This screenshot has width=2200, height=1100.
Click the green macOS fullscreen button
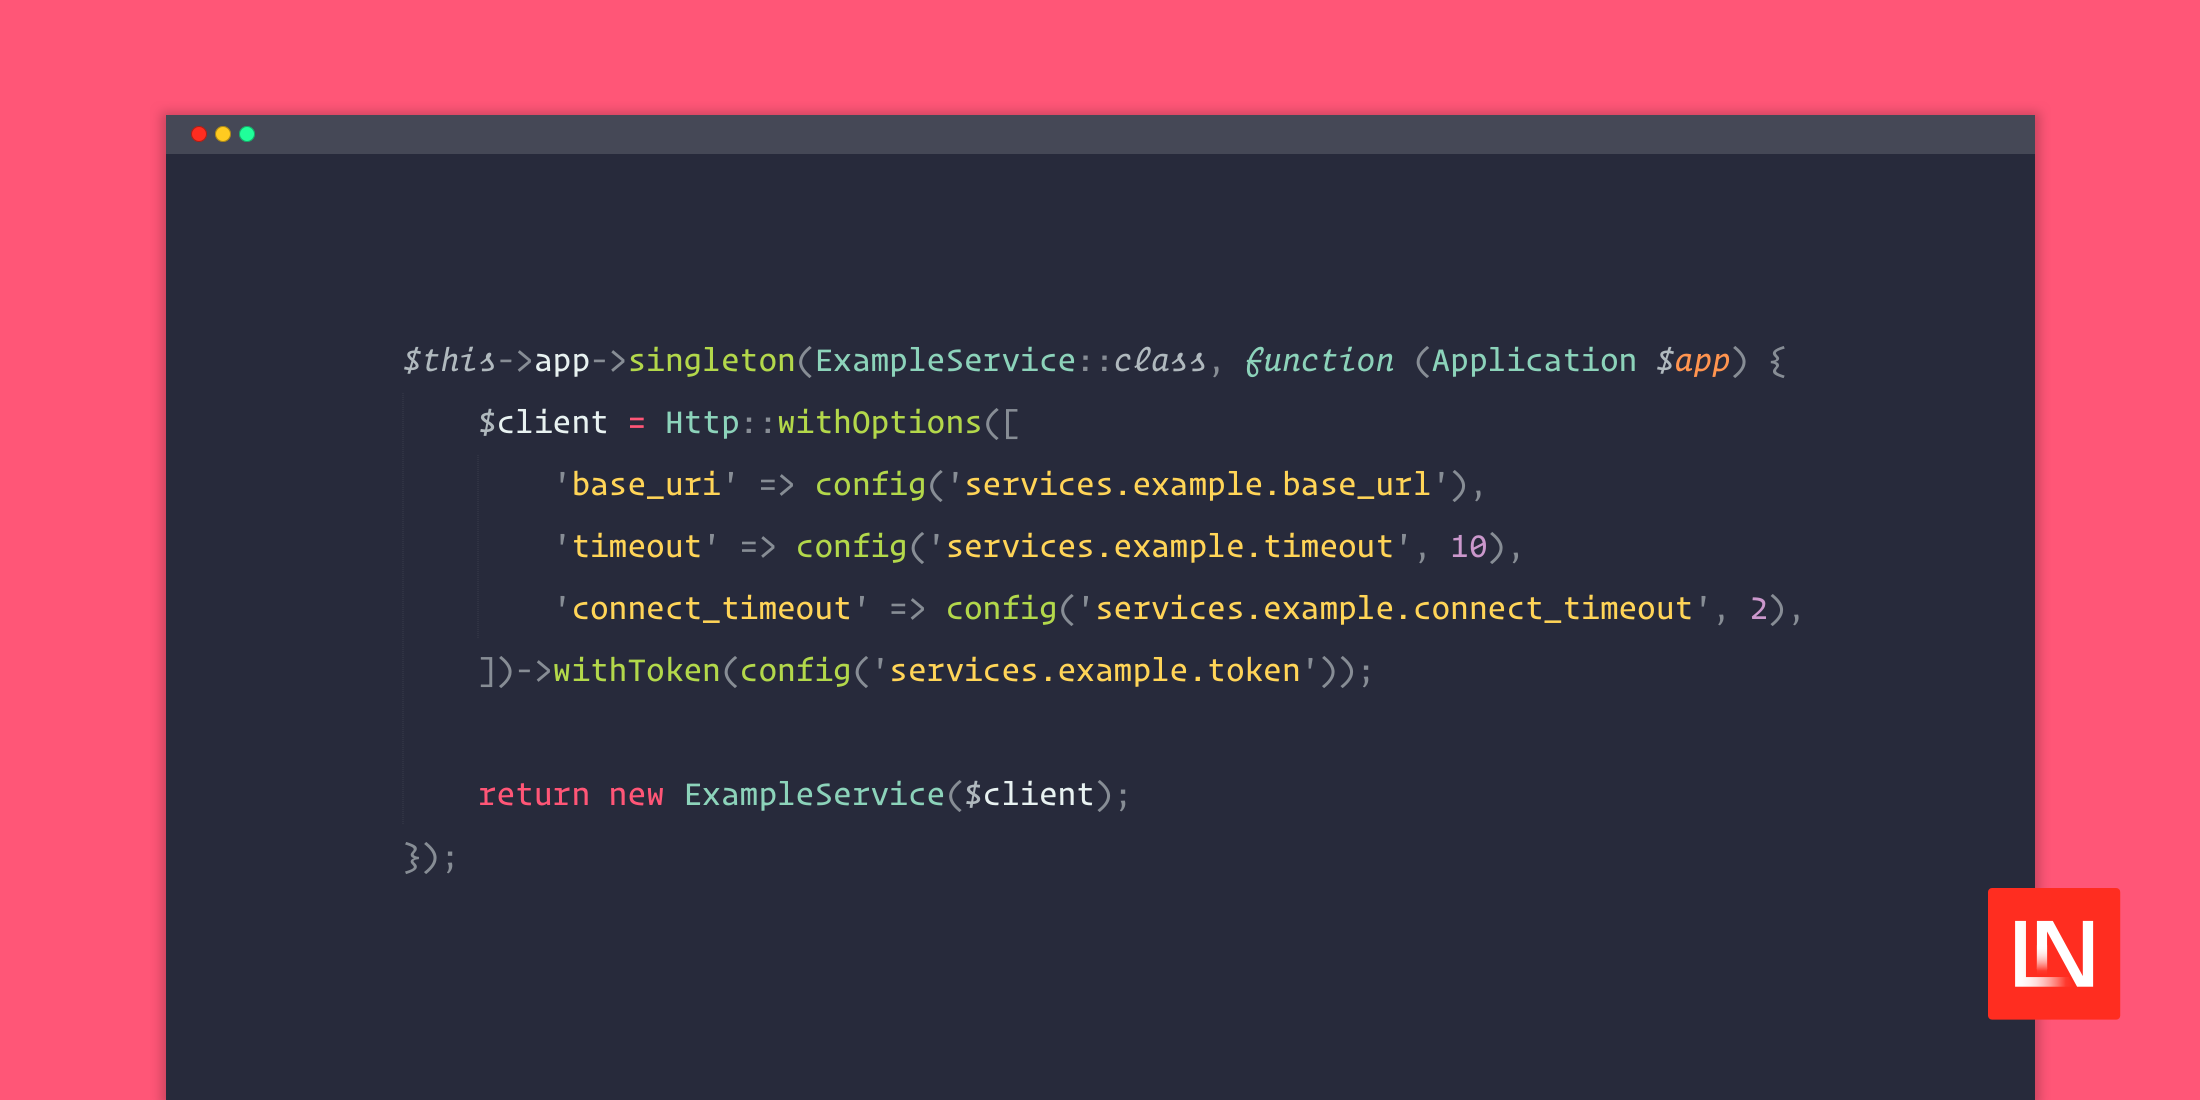(x=248, y=135)
